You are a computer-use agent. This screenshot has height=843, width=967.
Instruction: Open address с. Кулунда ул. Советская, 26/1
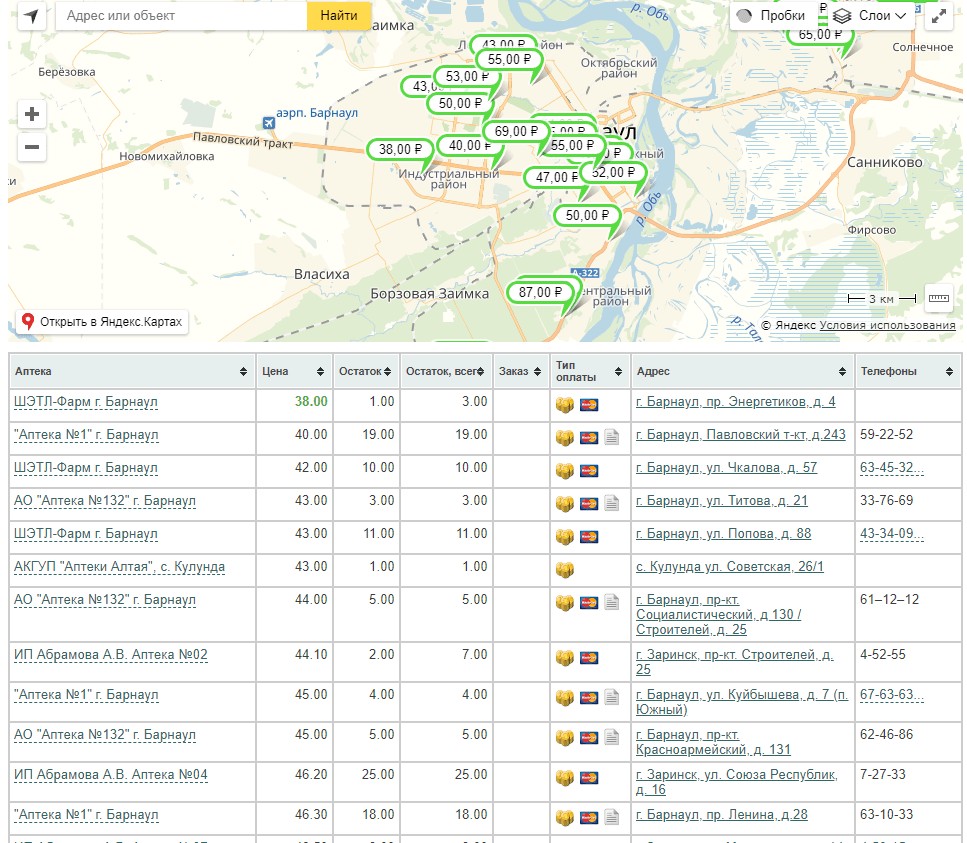pos(730,567)
